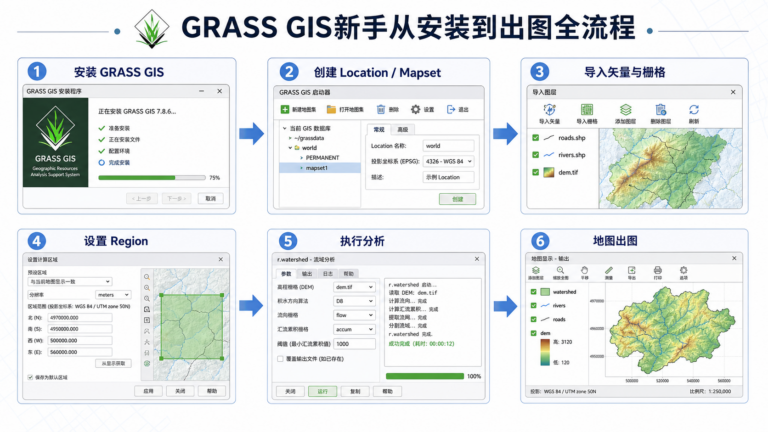Uncheck the rivers.shp layer checkbox
The image size is (768, 432).
pos(535,155)
